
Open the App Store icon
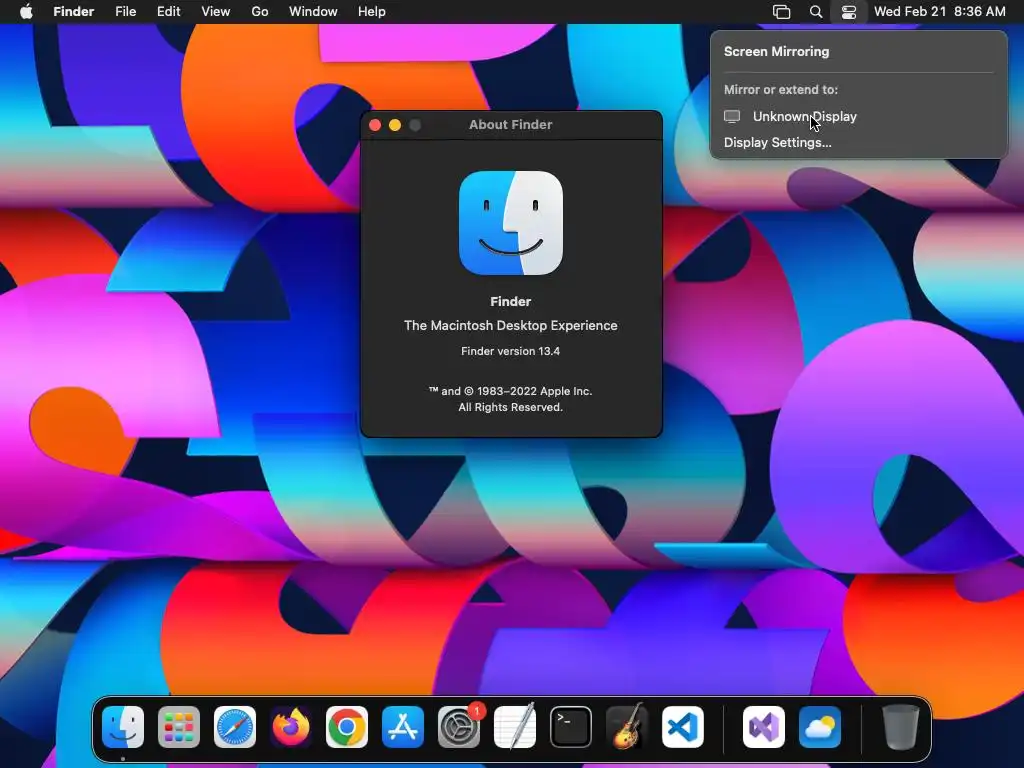click(403, 727)
